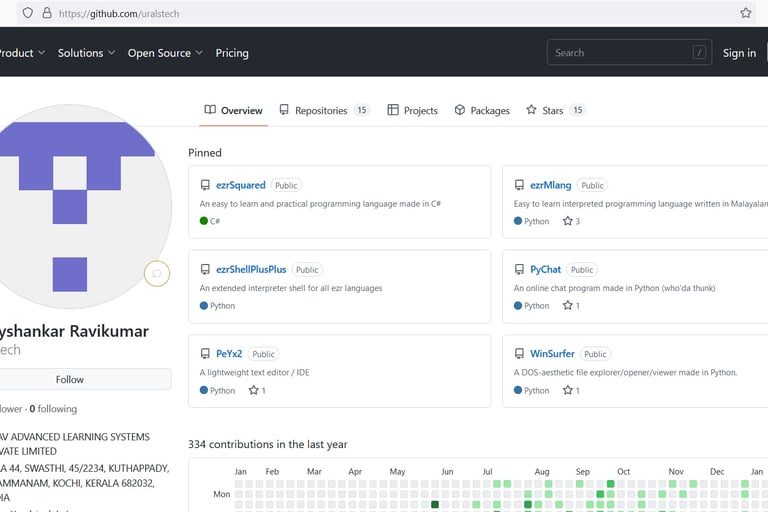Open the PeYx2 repository
The width and height of the screenshot is (768, 512).
(229, 354)
